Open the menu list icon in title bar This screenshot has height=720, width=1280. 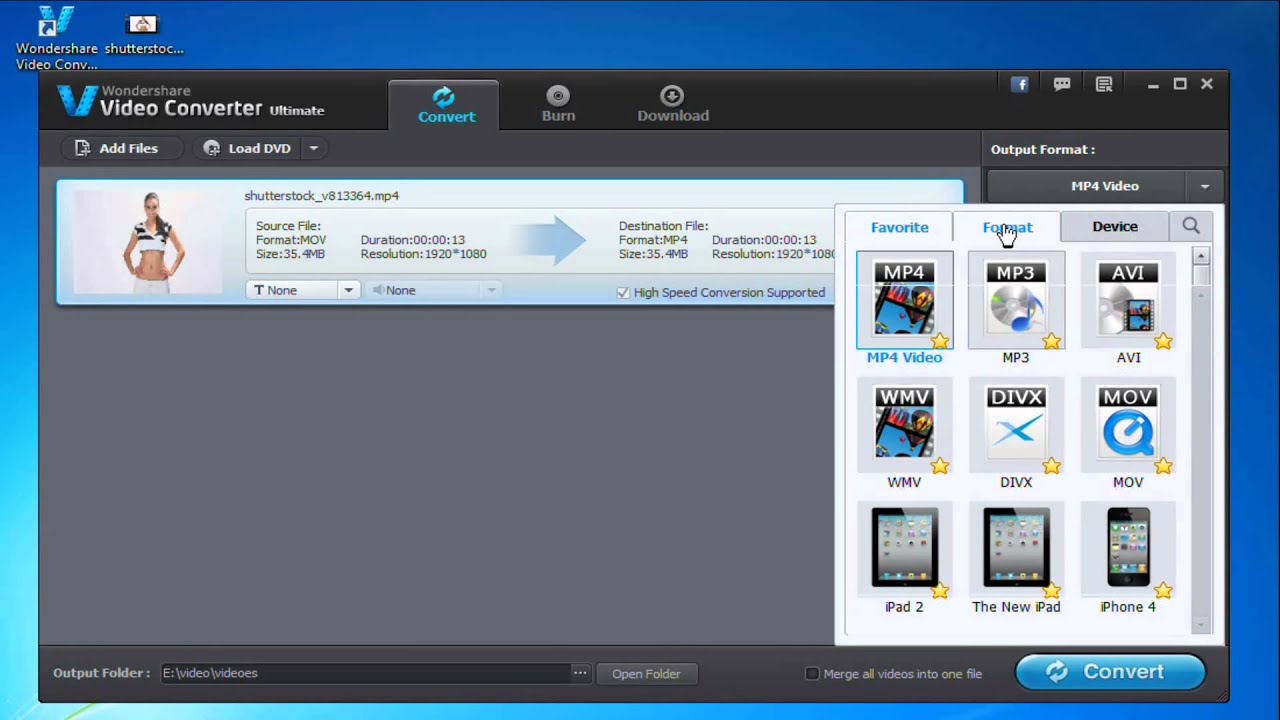(1104, 85)
